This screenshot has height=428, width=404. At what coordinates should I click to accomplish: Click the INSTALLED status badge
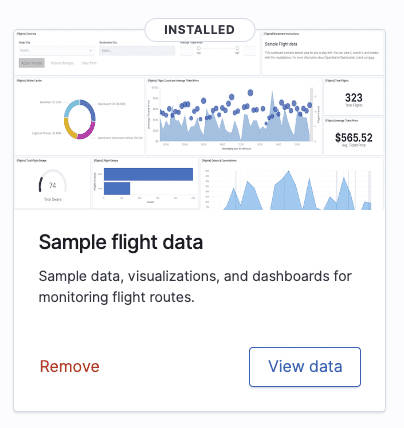pos(199,30)
